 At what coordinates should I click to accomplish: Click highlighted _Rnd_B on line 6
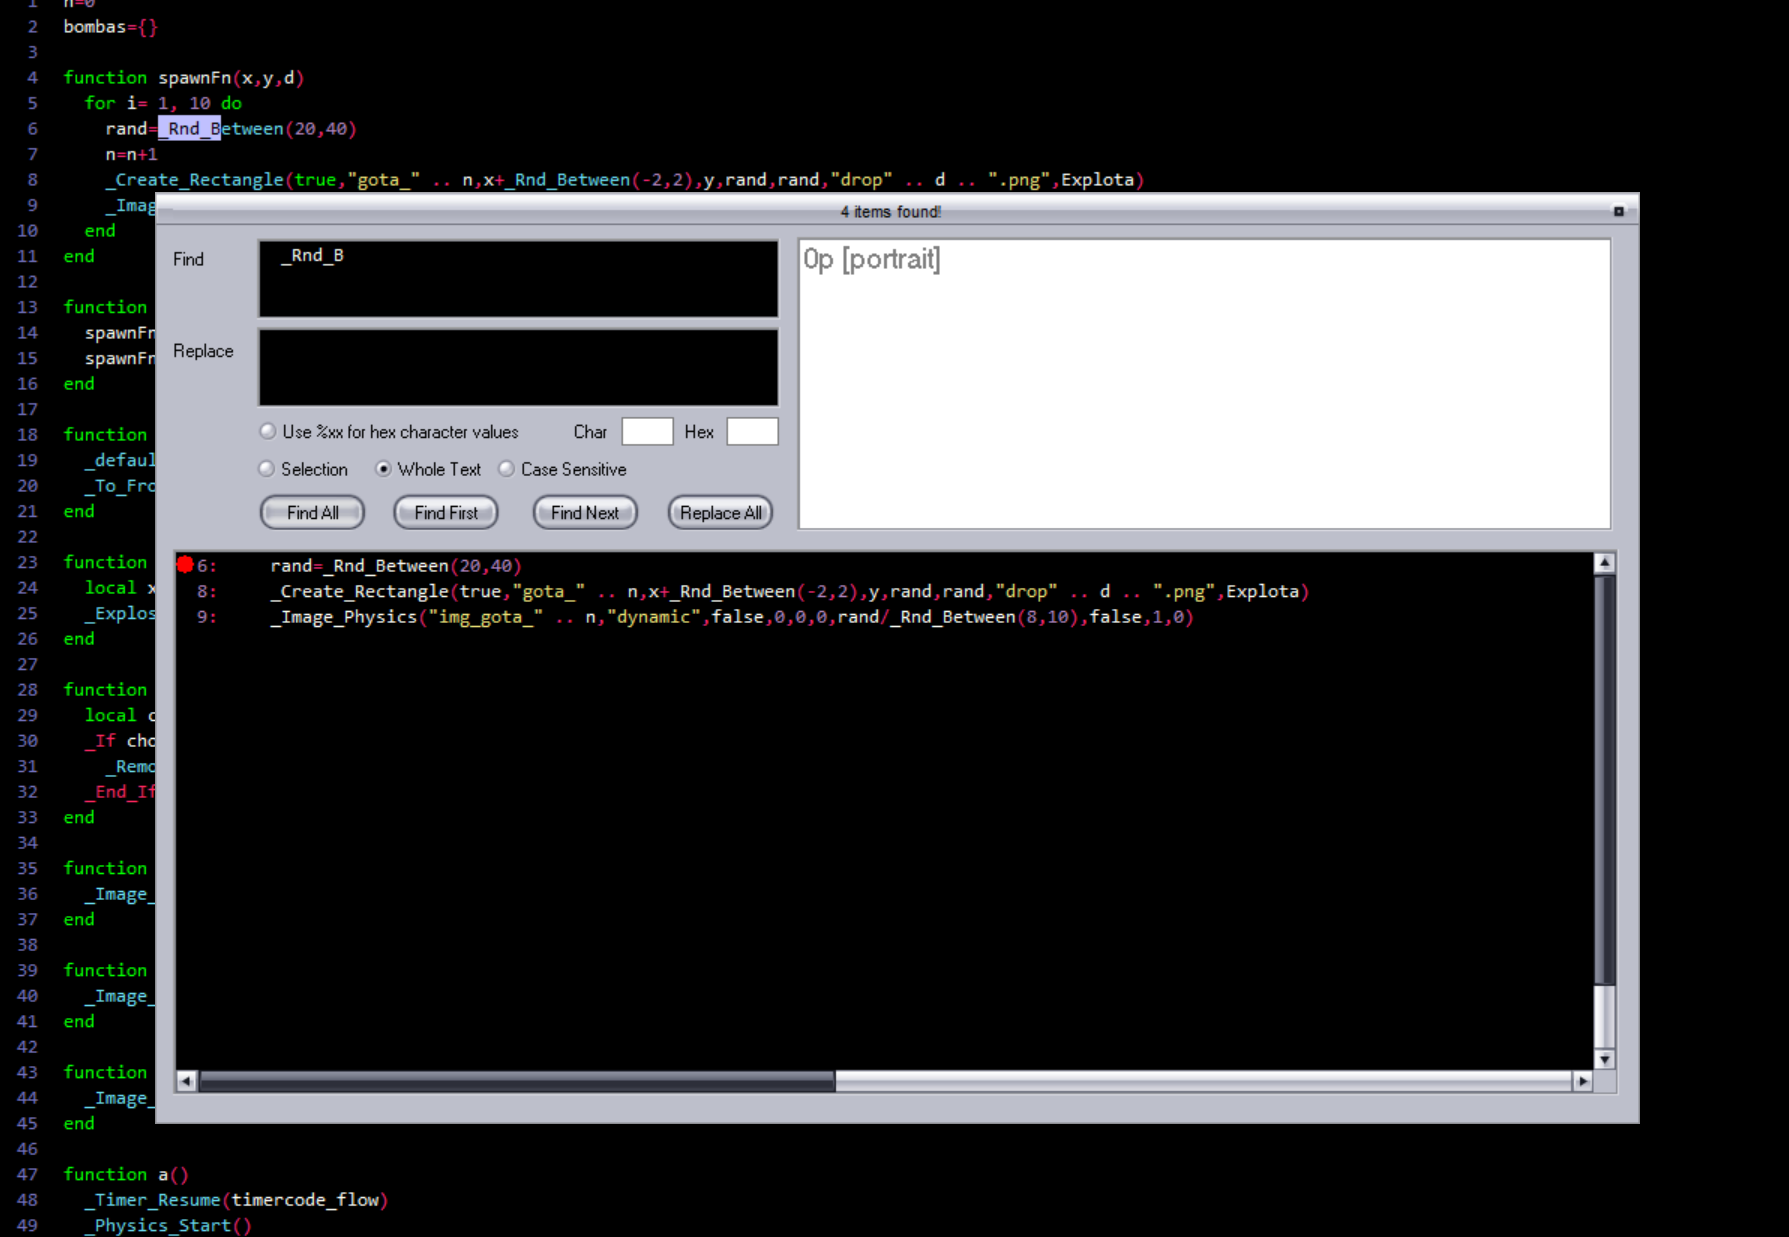pyautogui.click(x=189, y=129)
